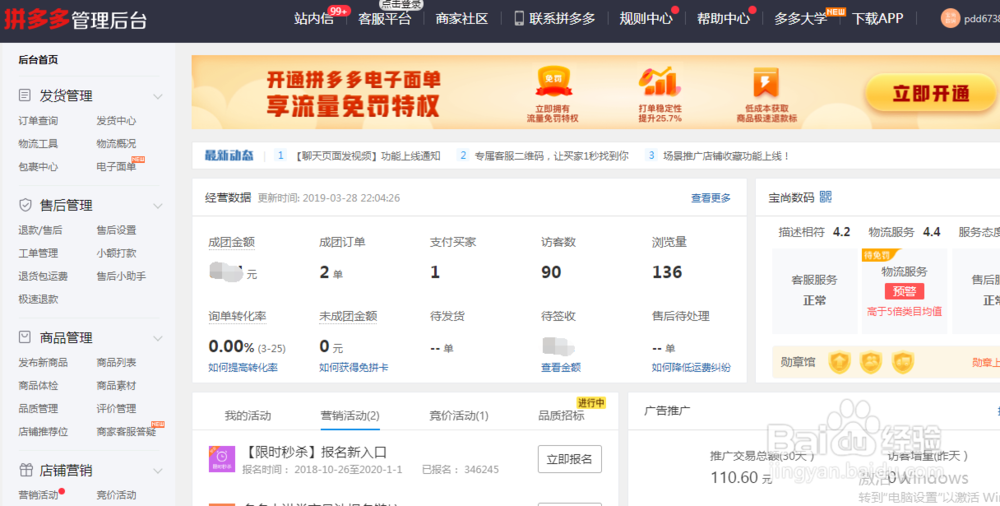
Task: Open 下载APP in top navigation
Action: 878,19
